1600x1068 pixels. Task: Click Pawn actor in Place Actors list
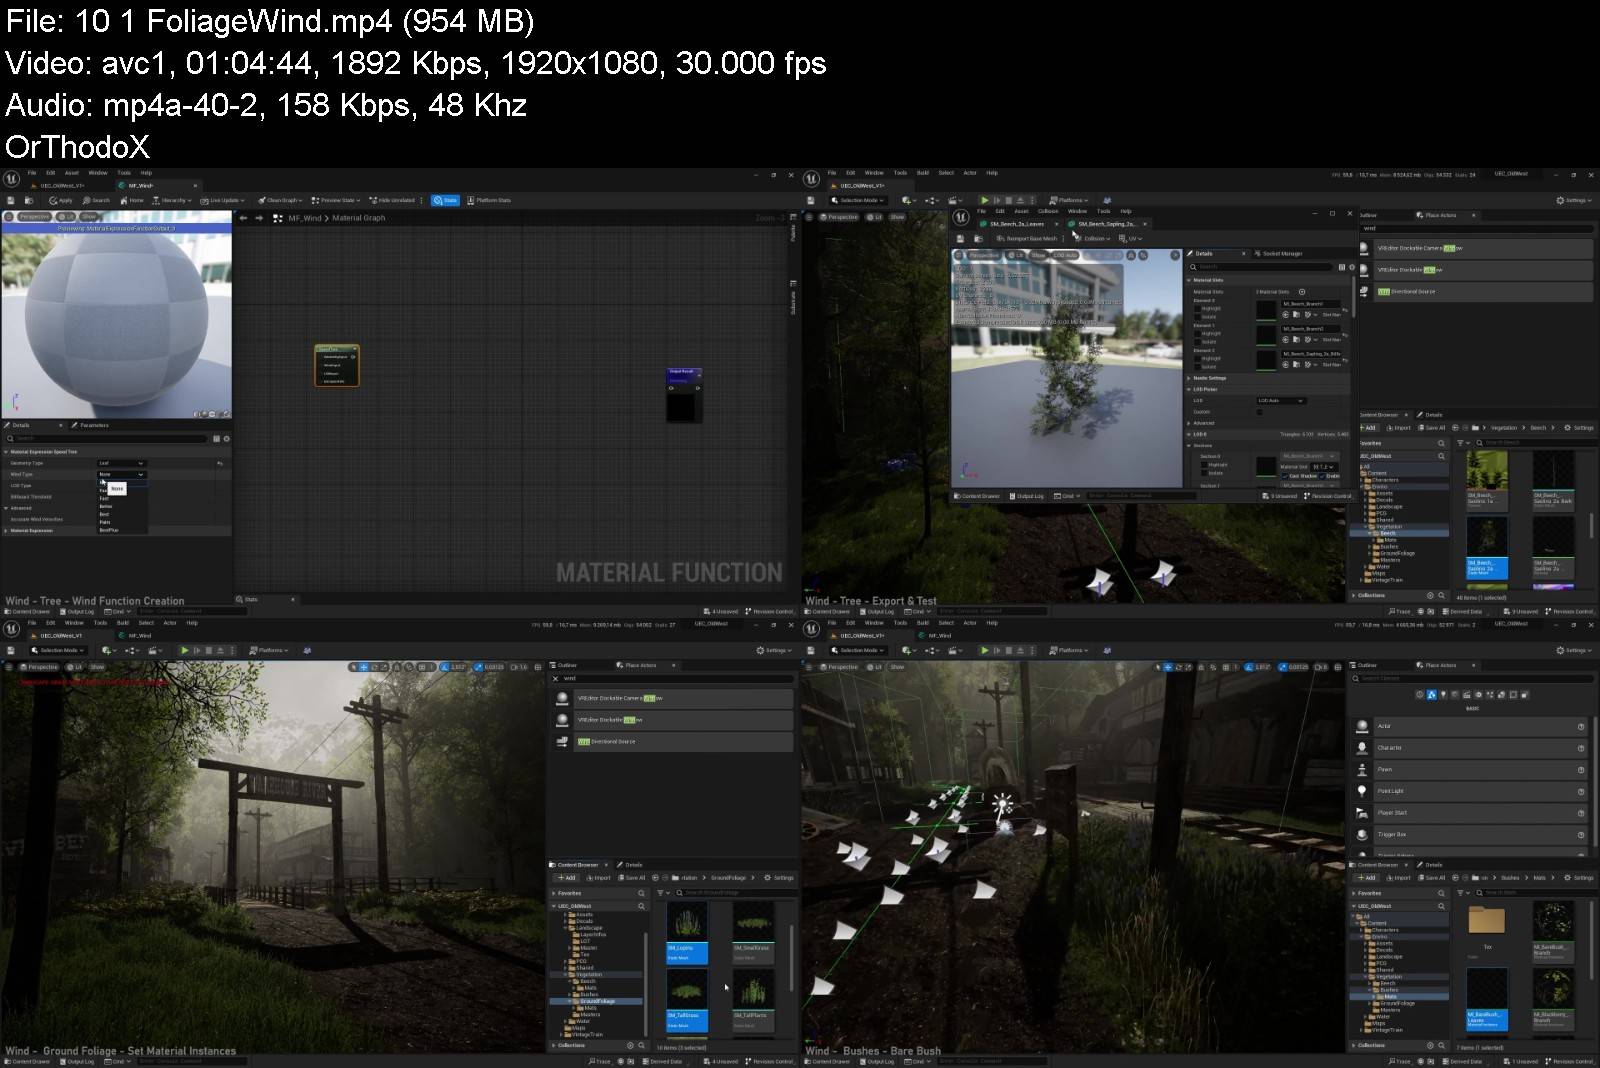(x=1470, y=769)
